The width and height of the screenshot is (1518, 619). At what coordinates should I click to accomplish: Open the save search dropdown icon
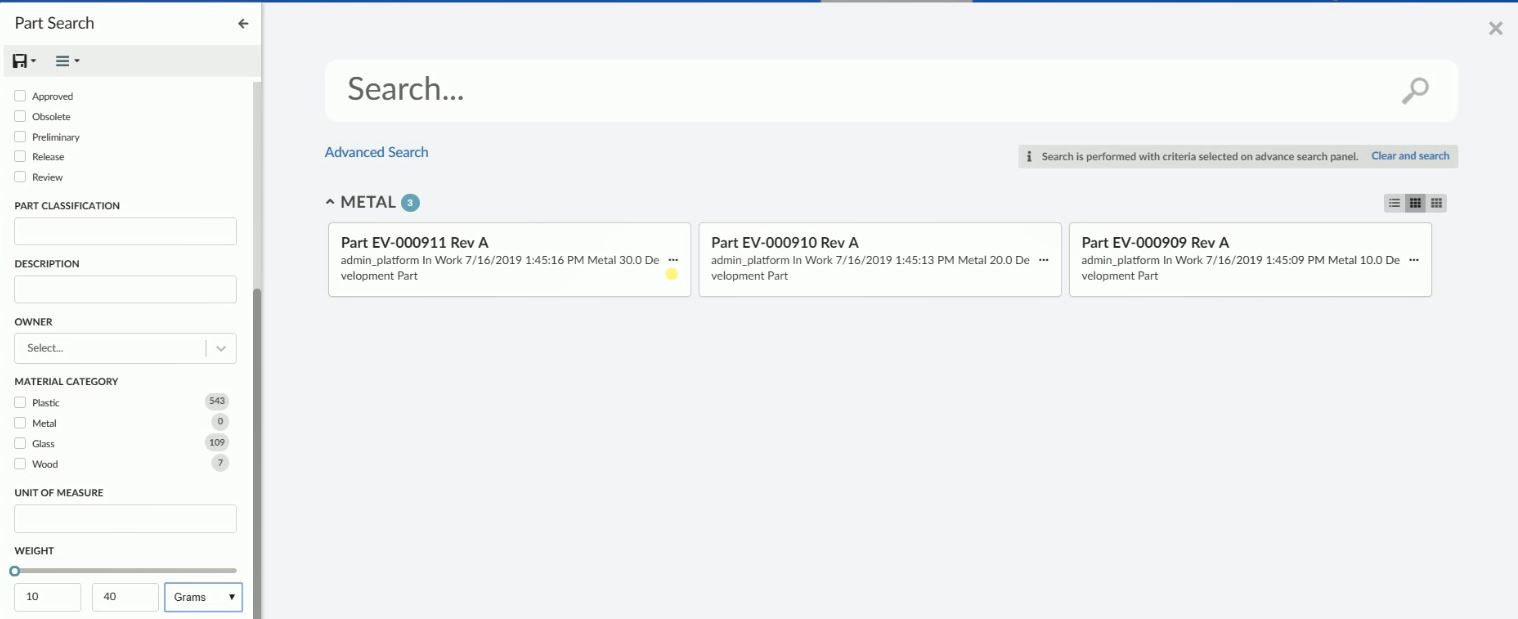(24, 61)
